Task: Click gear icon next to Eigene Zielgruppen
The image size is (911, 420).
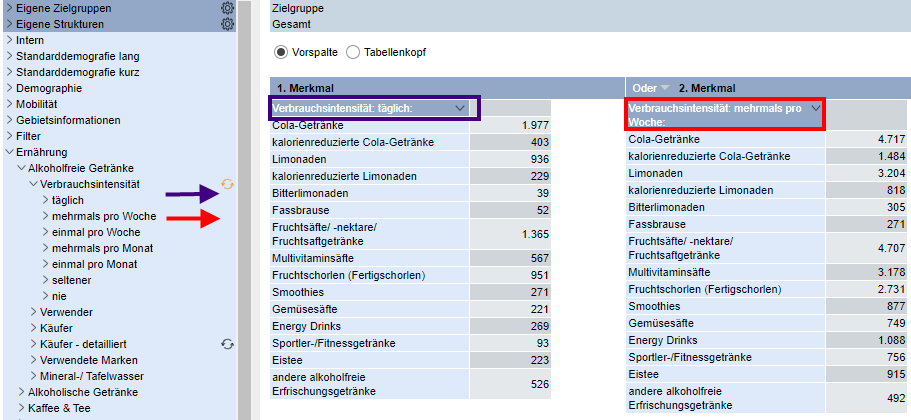Action: 227,8
